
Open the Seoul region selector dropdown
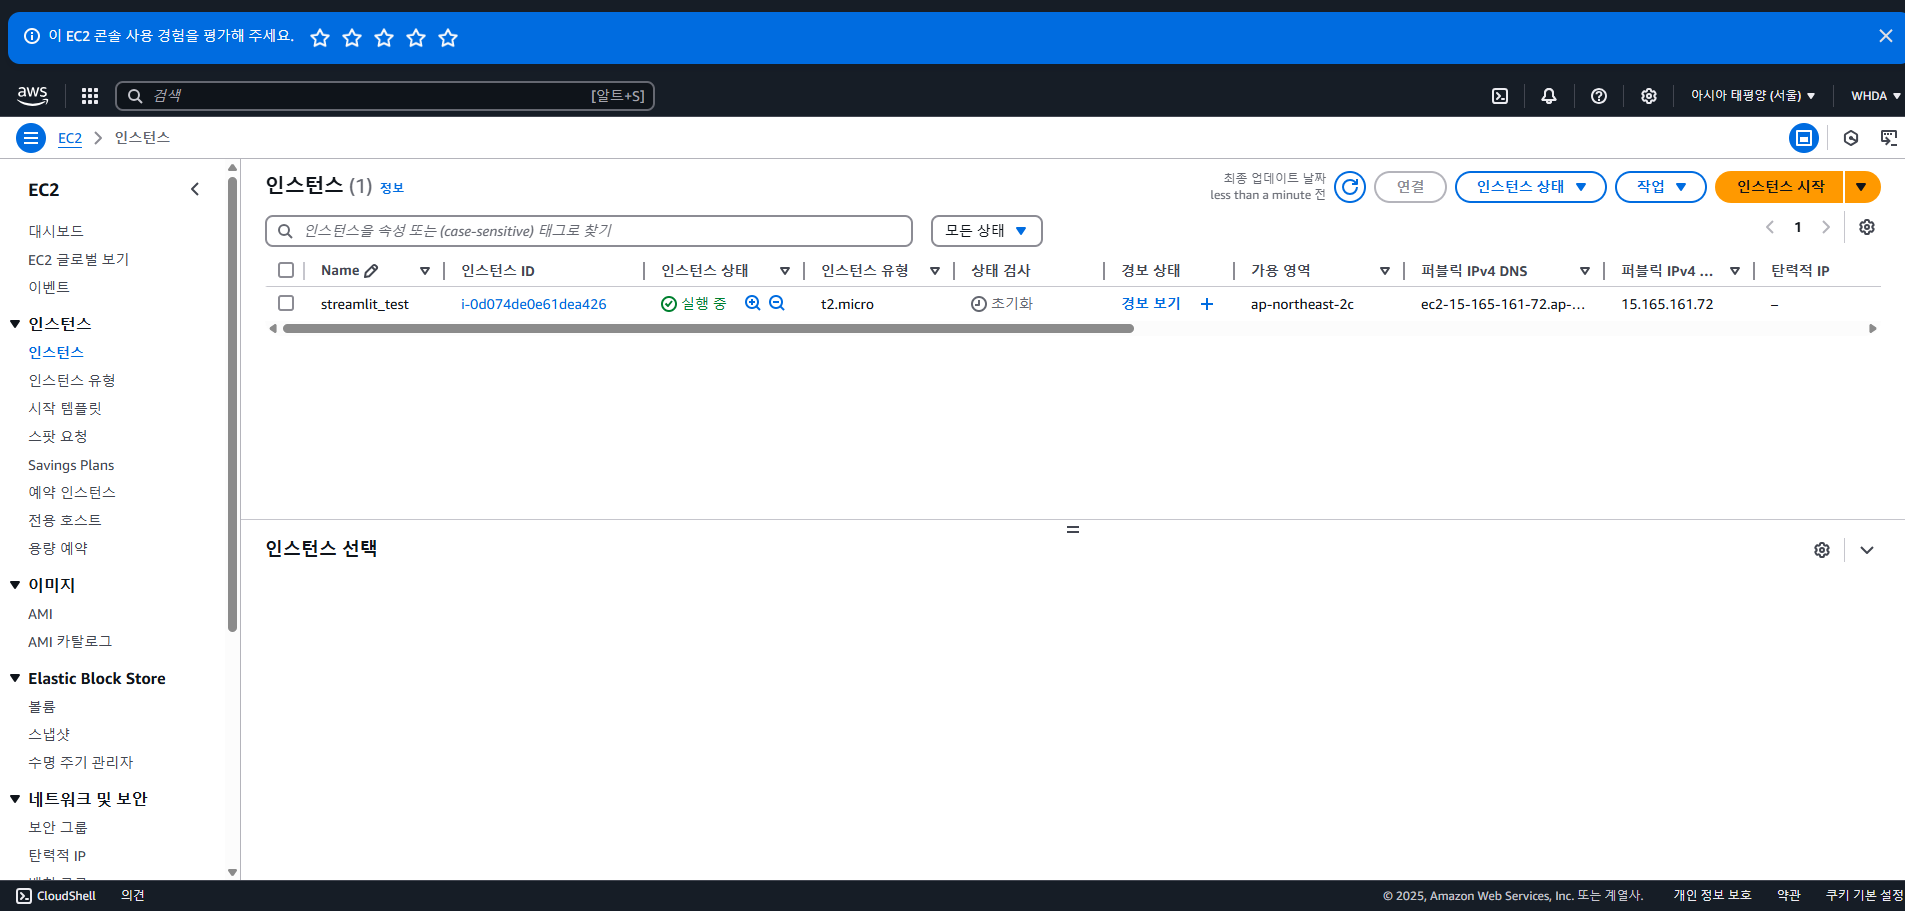click(1753, 96)
